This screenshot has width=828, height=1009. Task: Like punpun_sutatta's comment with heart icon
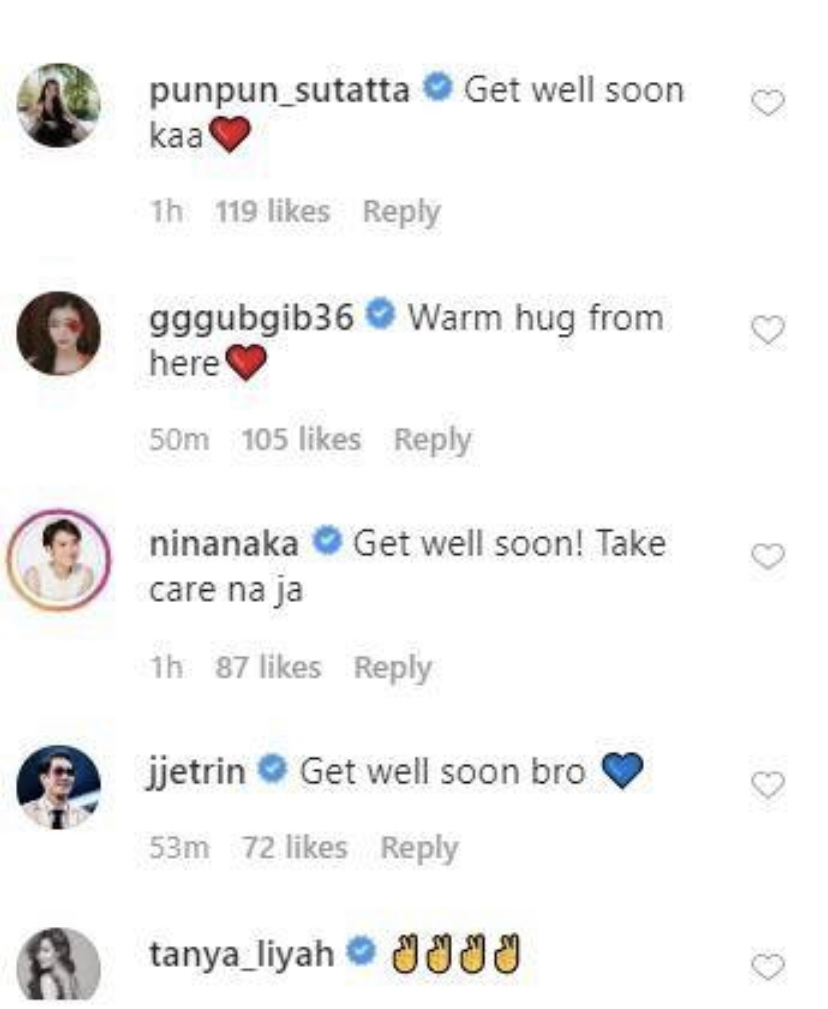click(768, 104)
